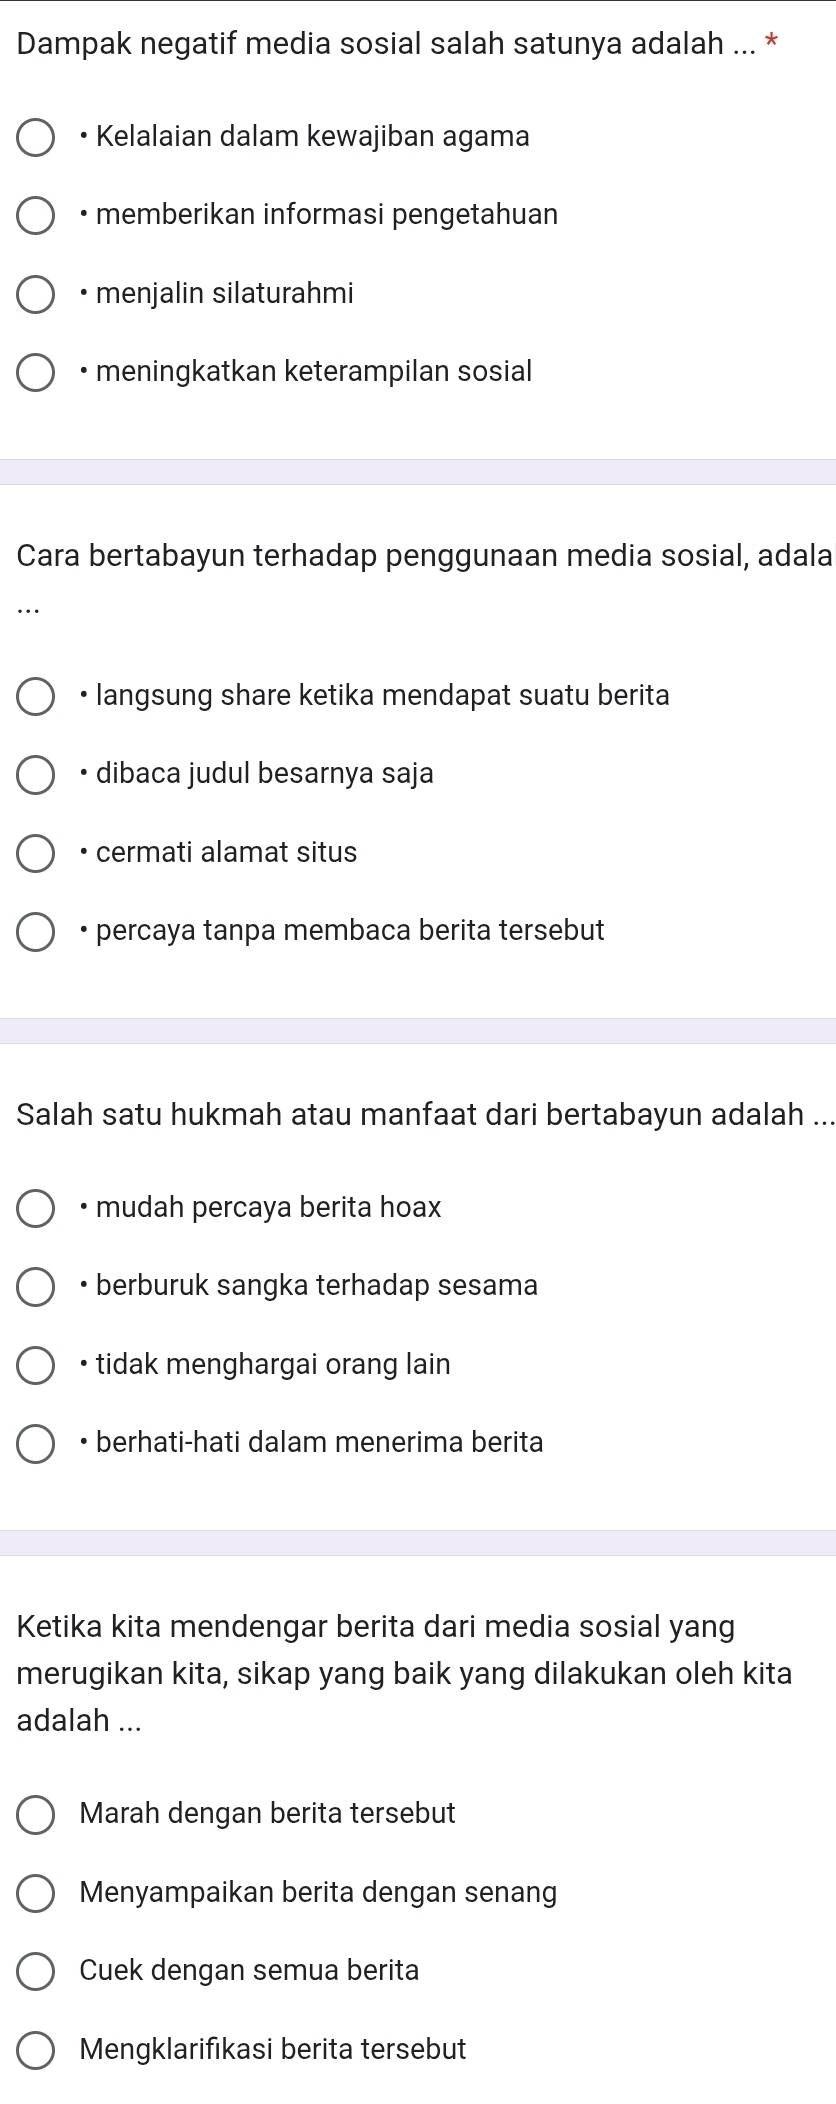Choose 'dibaca judul besarnya saja' option

[x=36, y=774]
